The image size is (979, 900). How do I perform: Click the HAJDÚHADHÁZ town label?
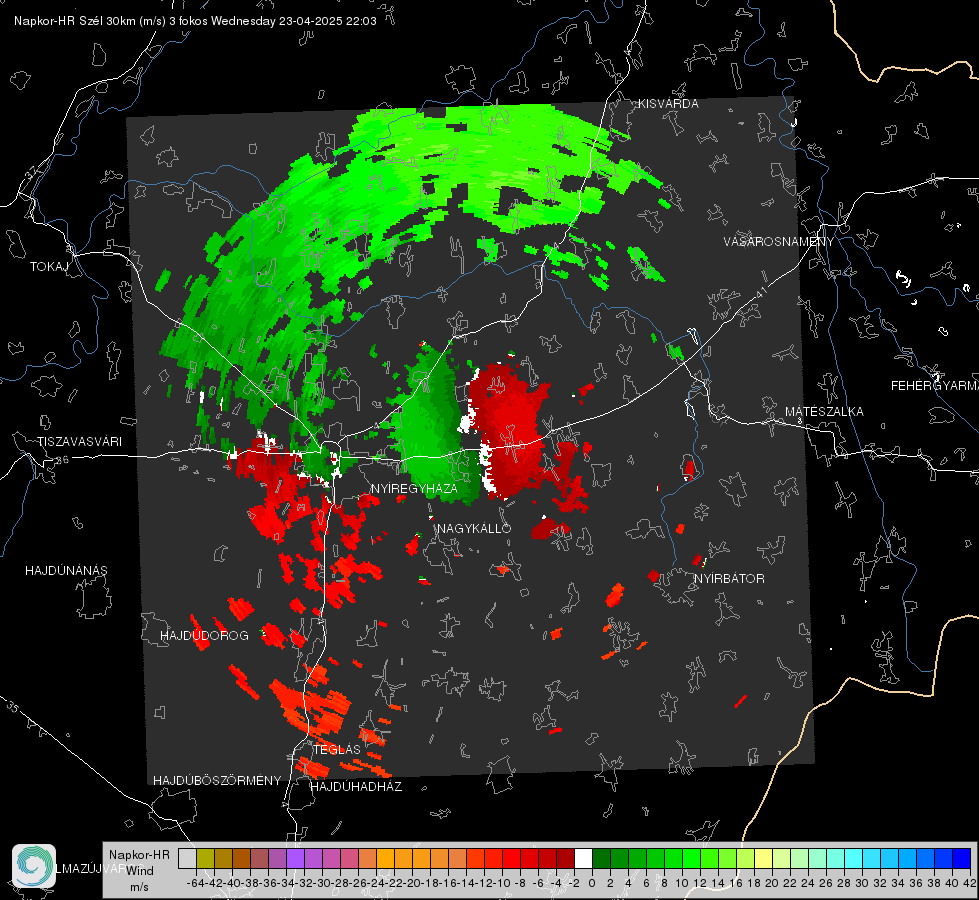[356, 786]
